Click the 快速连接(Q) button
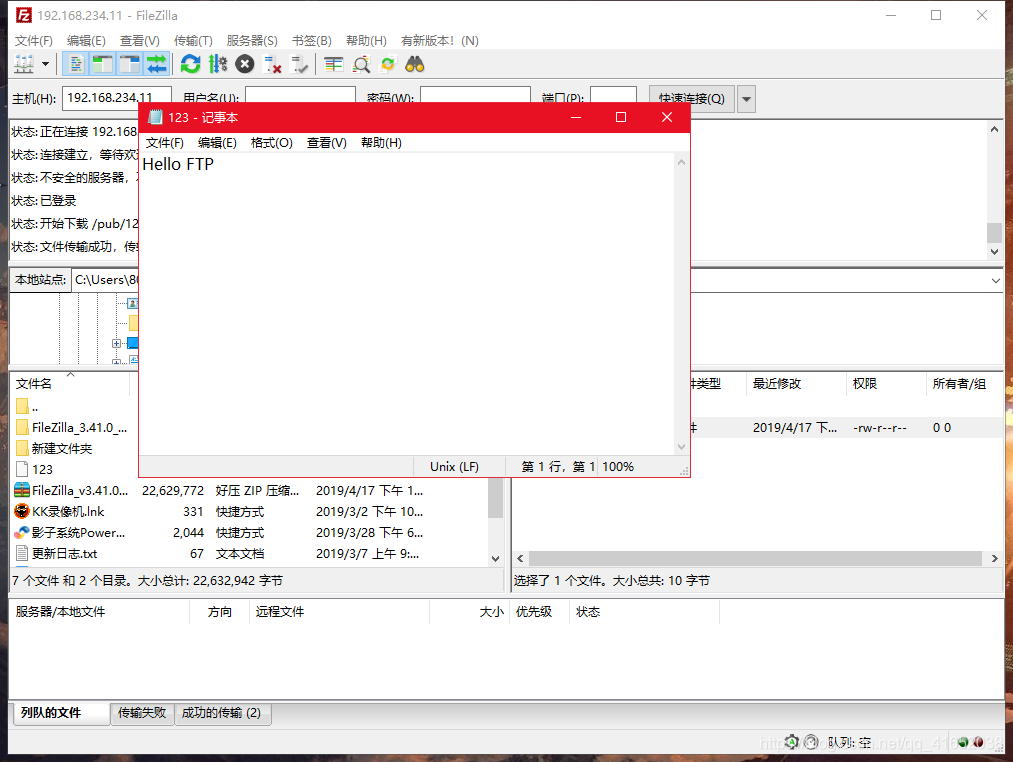Screen dimensions: 1013x762 692,99
